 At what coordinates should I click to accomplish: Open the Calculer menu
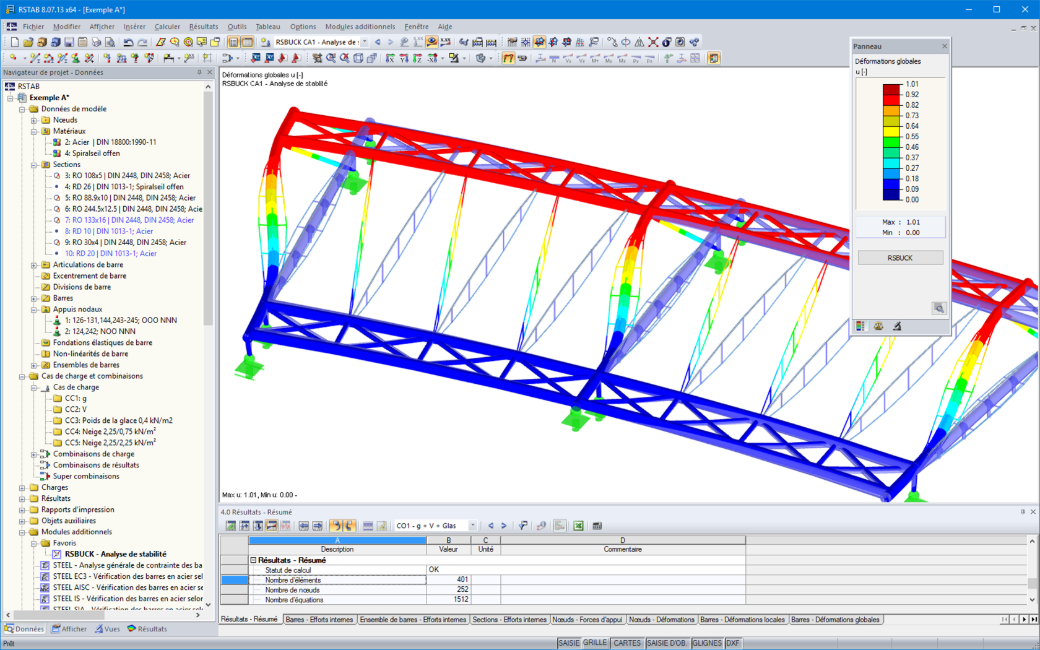coord(167,27)
